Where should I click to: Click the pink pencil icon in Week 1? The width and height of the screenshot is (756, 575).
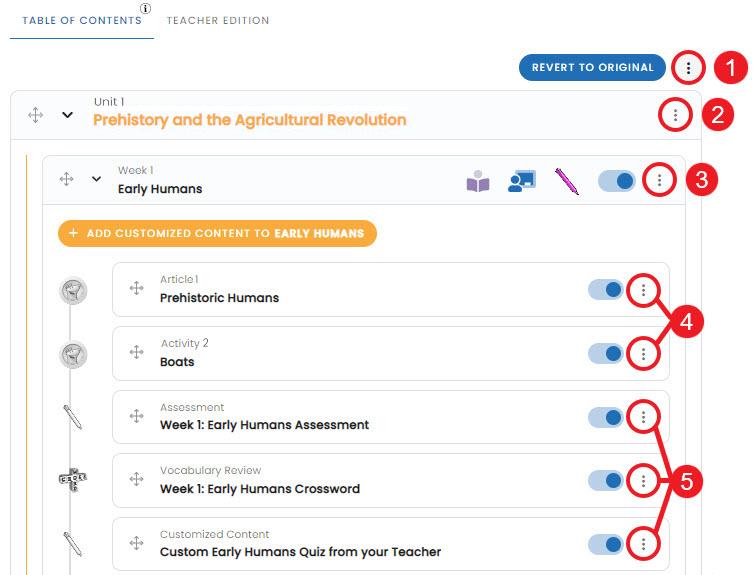pos(567,181)
